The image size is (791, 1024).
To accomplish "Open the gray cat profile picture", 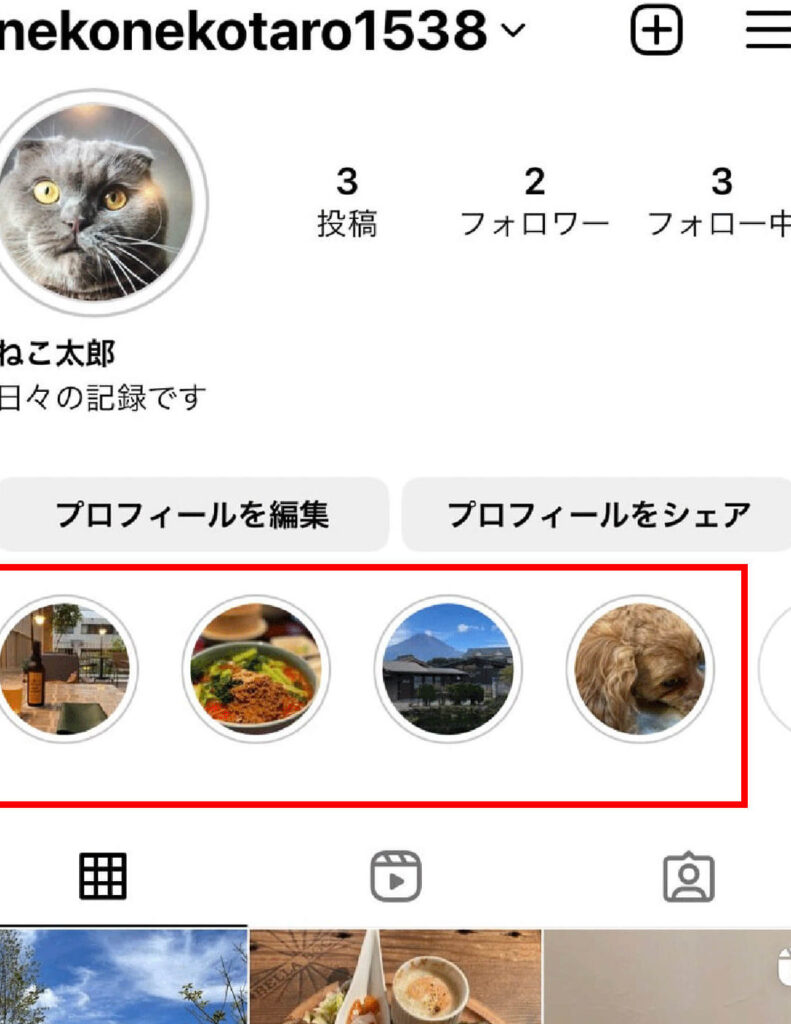I will (96, 202).
